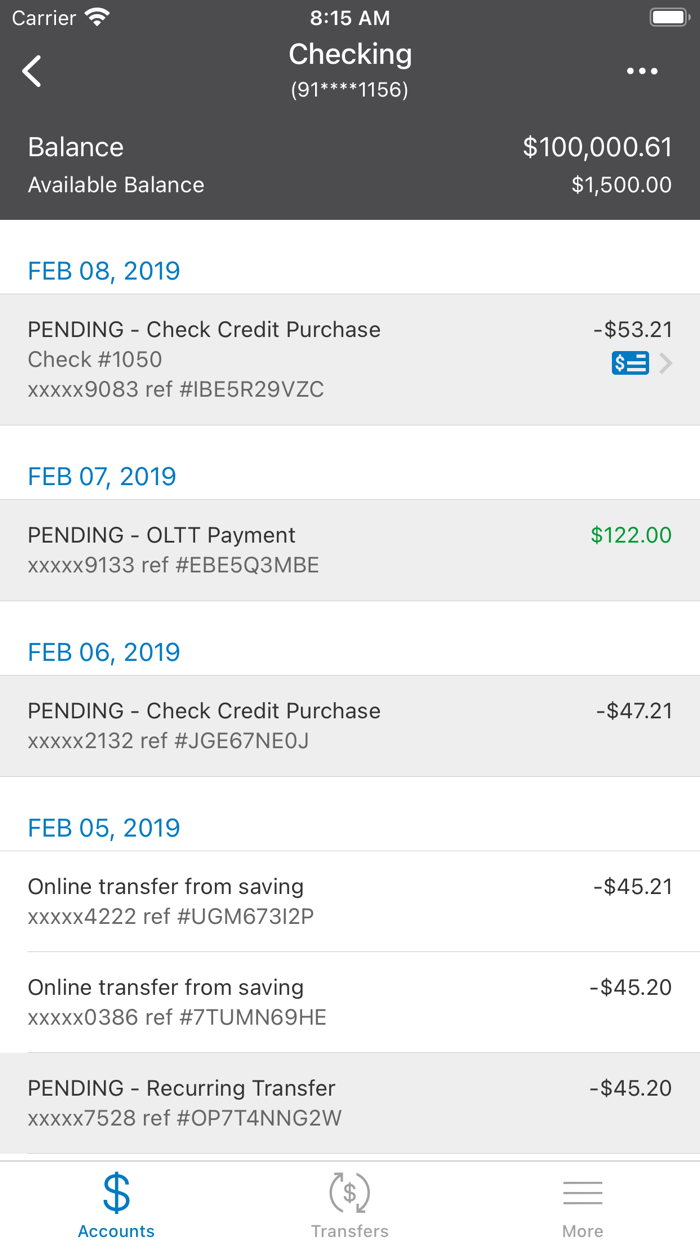700x1244 pixels.
Task: Select the FEB 05, 2019 date header
Action: click(103, 827)
